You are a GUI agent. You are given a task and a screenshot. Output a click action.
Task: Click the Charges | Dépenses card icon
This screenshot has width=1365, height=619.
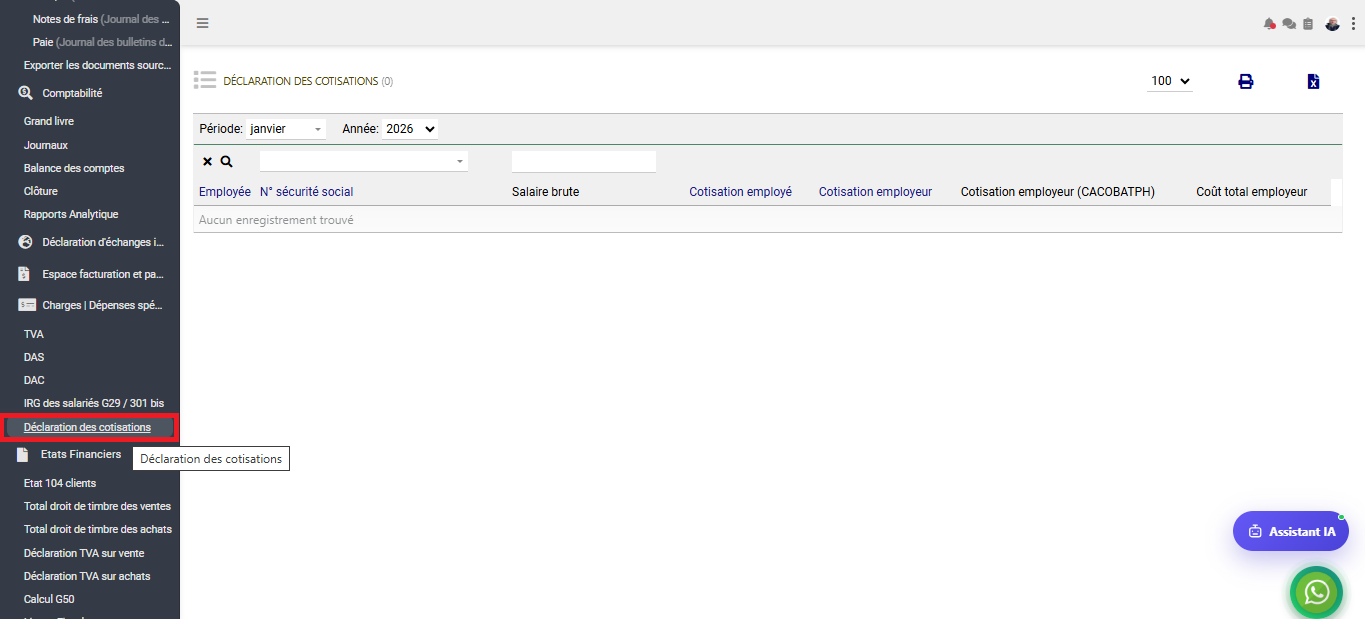point(27,305)
